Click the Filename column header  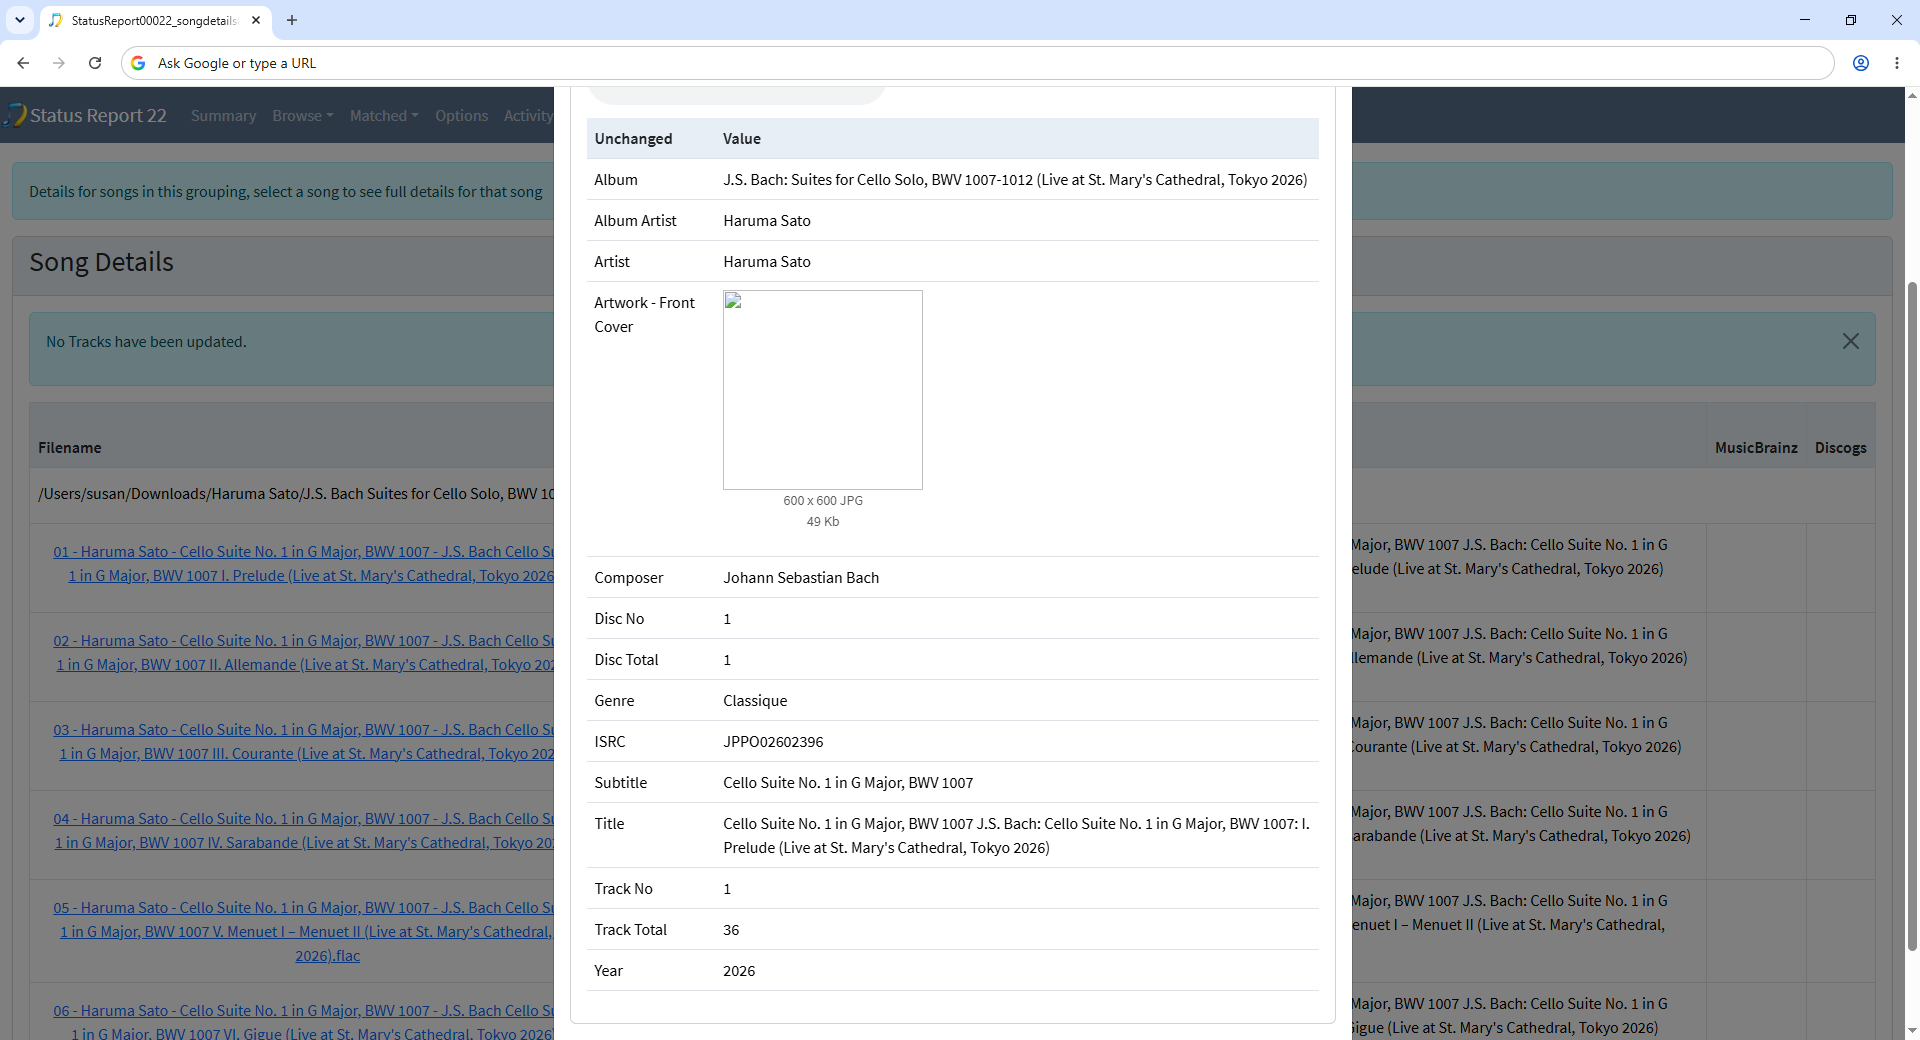[x=70, y=448]
